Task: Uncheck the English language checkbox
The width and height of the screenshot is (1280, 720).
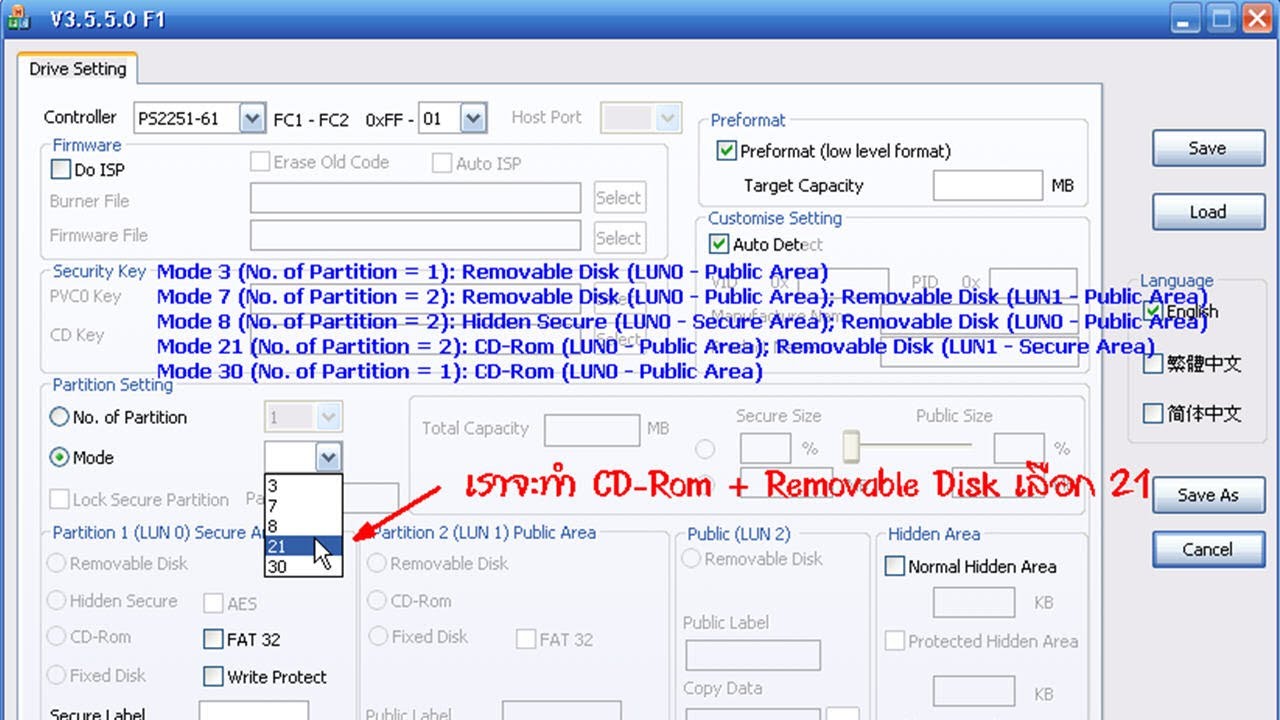Action: click(1153, 311)
